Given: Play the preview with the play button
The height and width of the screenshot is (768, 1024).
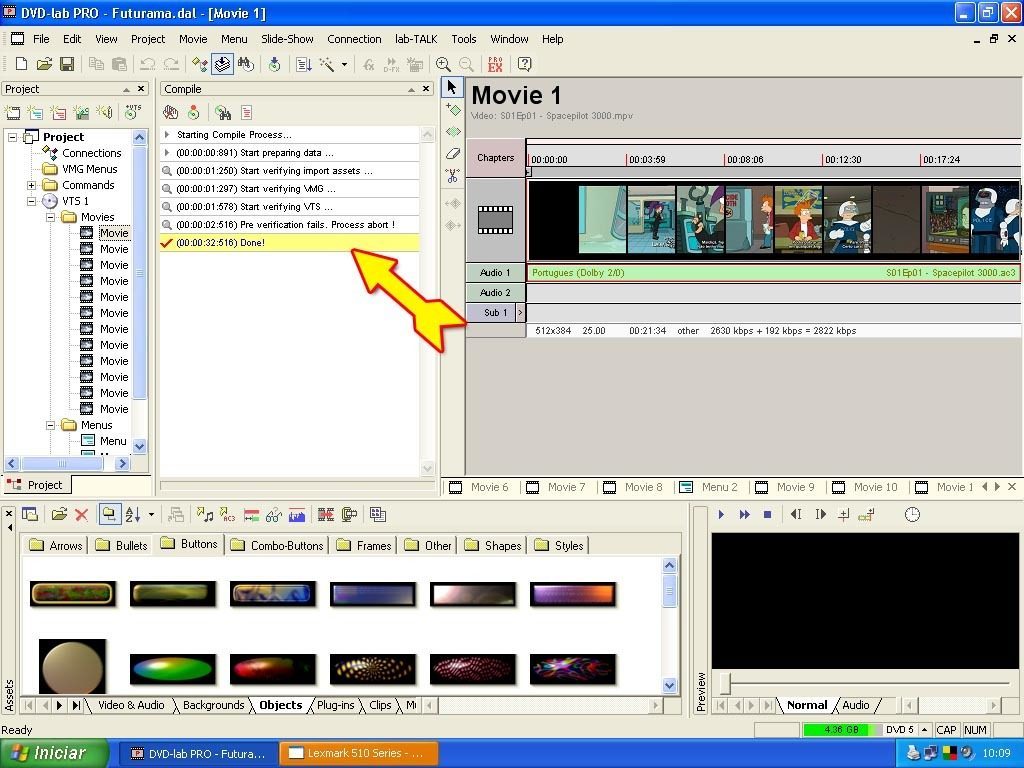Looking at the screenshot, I should tap(721, 515).
